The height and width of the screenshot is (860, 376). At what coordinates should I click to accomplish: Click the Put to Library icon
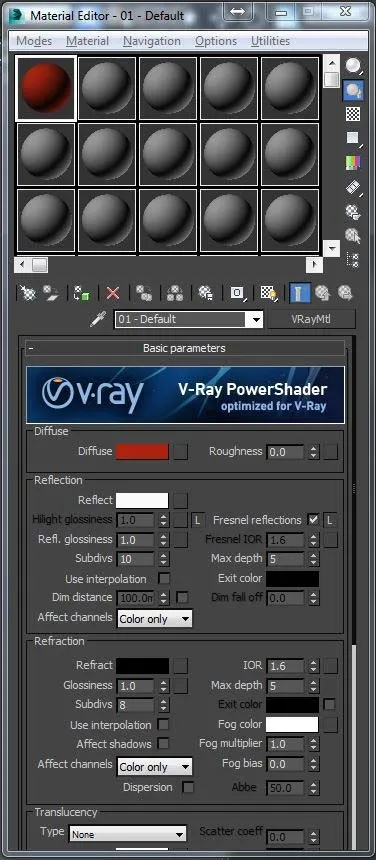(x=206, y=293)
